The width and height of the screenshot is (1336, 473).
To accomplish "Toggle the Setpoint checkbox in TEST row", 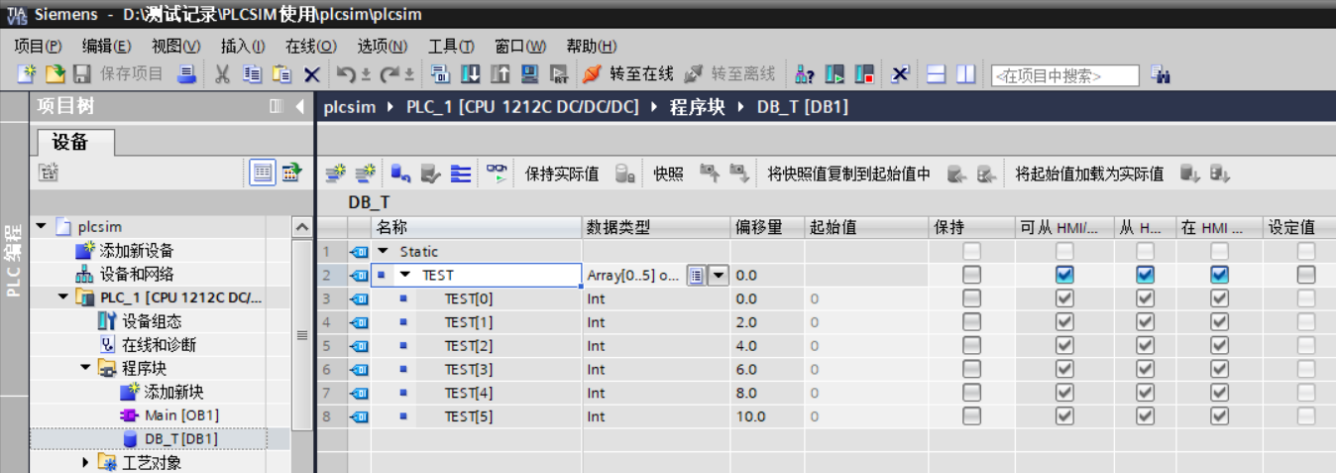I will (x=1306, y=275).
